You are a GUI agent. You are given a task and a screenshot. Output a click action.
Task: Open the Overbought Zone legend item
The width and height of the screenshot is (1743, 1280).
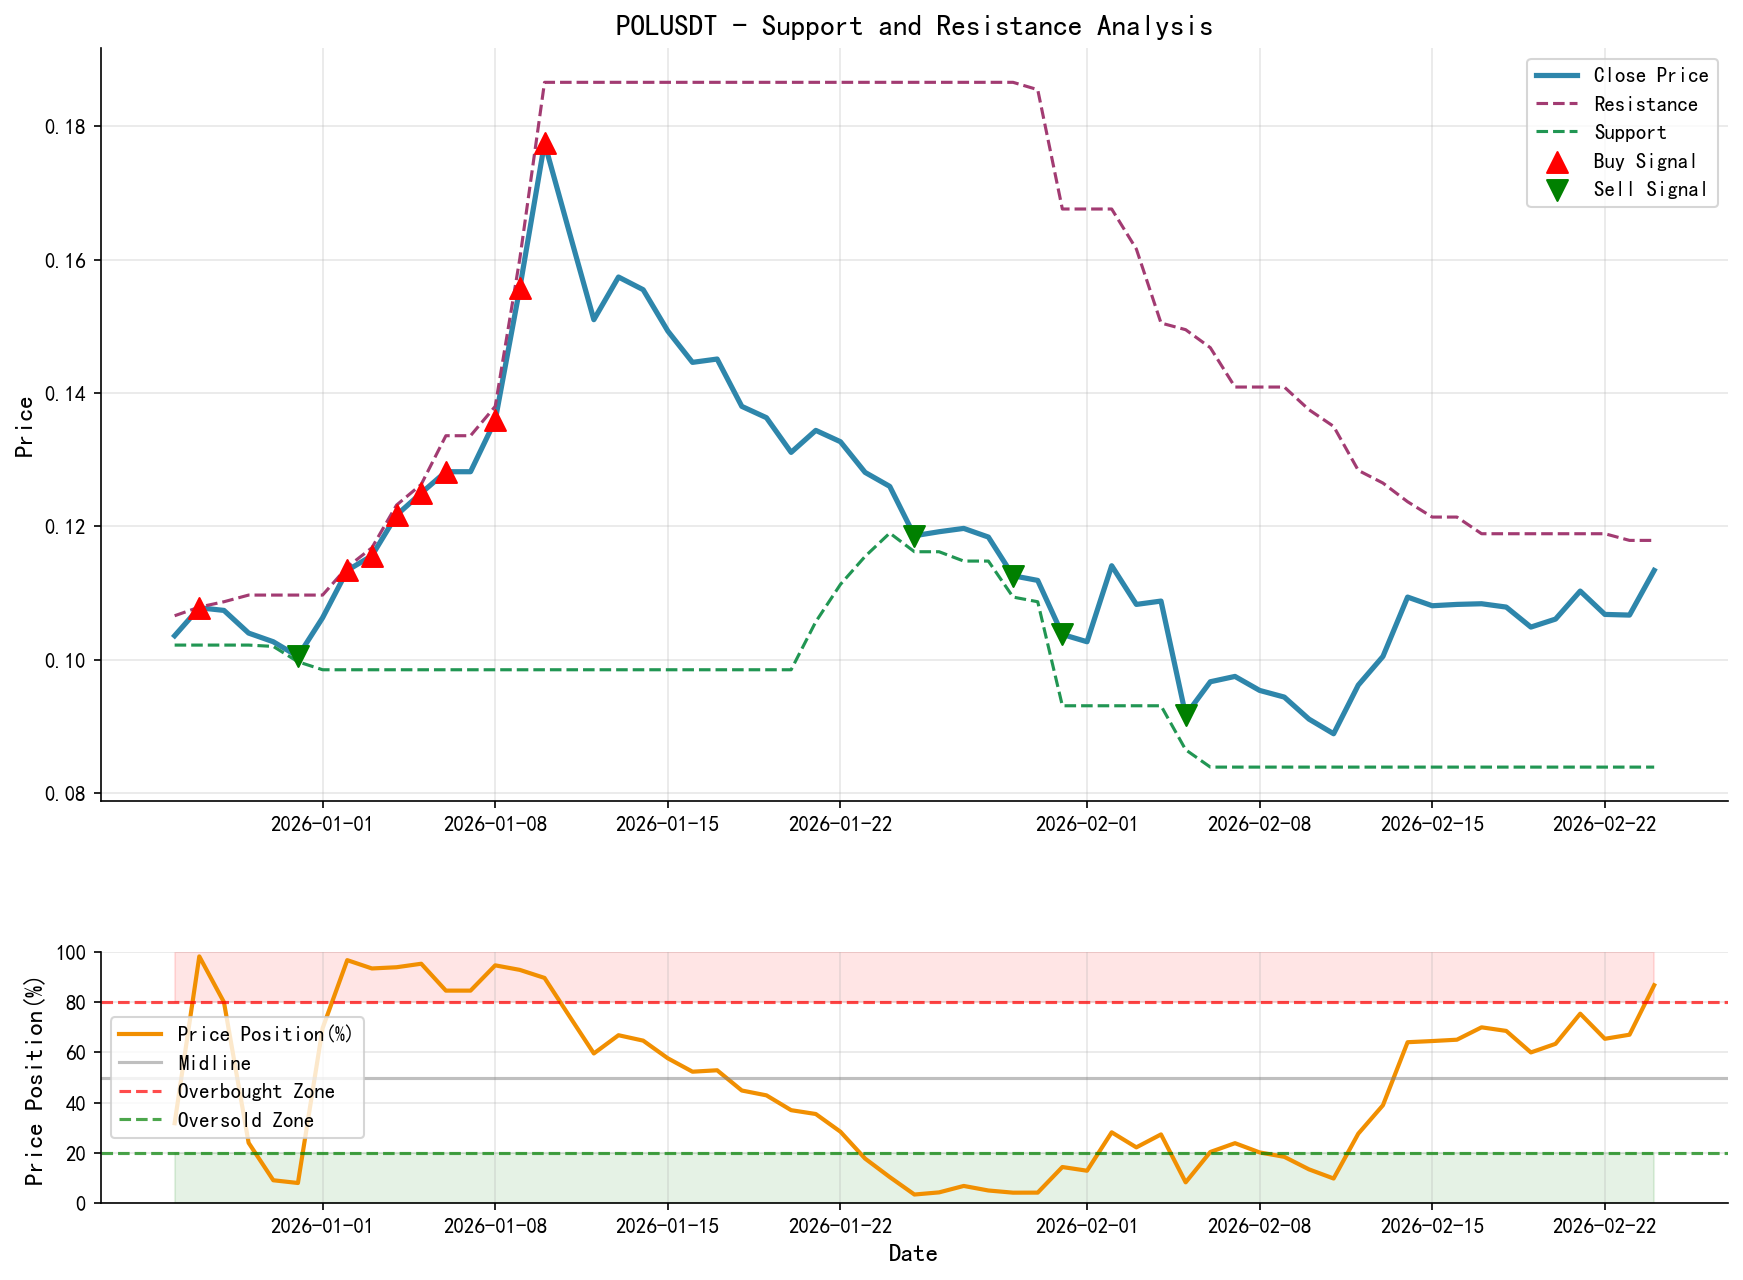pos(255,1091)
